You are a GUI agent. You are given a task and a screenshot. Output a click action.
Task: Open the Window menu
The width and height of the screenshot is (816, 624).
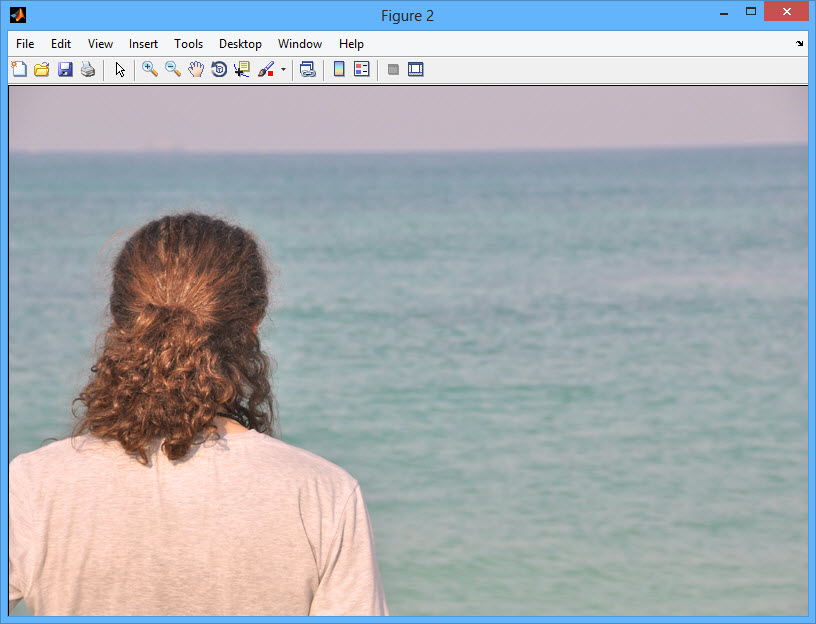pos(300,44)
